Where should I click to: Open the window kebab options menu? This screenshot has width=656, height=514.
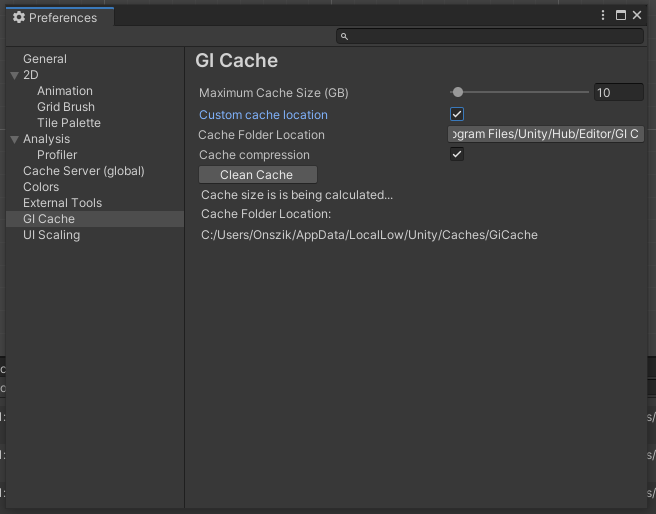pos(603,16)
